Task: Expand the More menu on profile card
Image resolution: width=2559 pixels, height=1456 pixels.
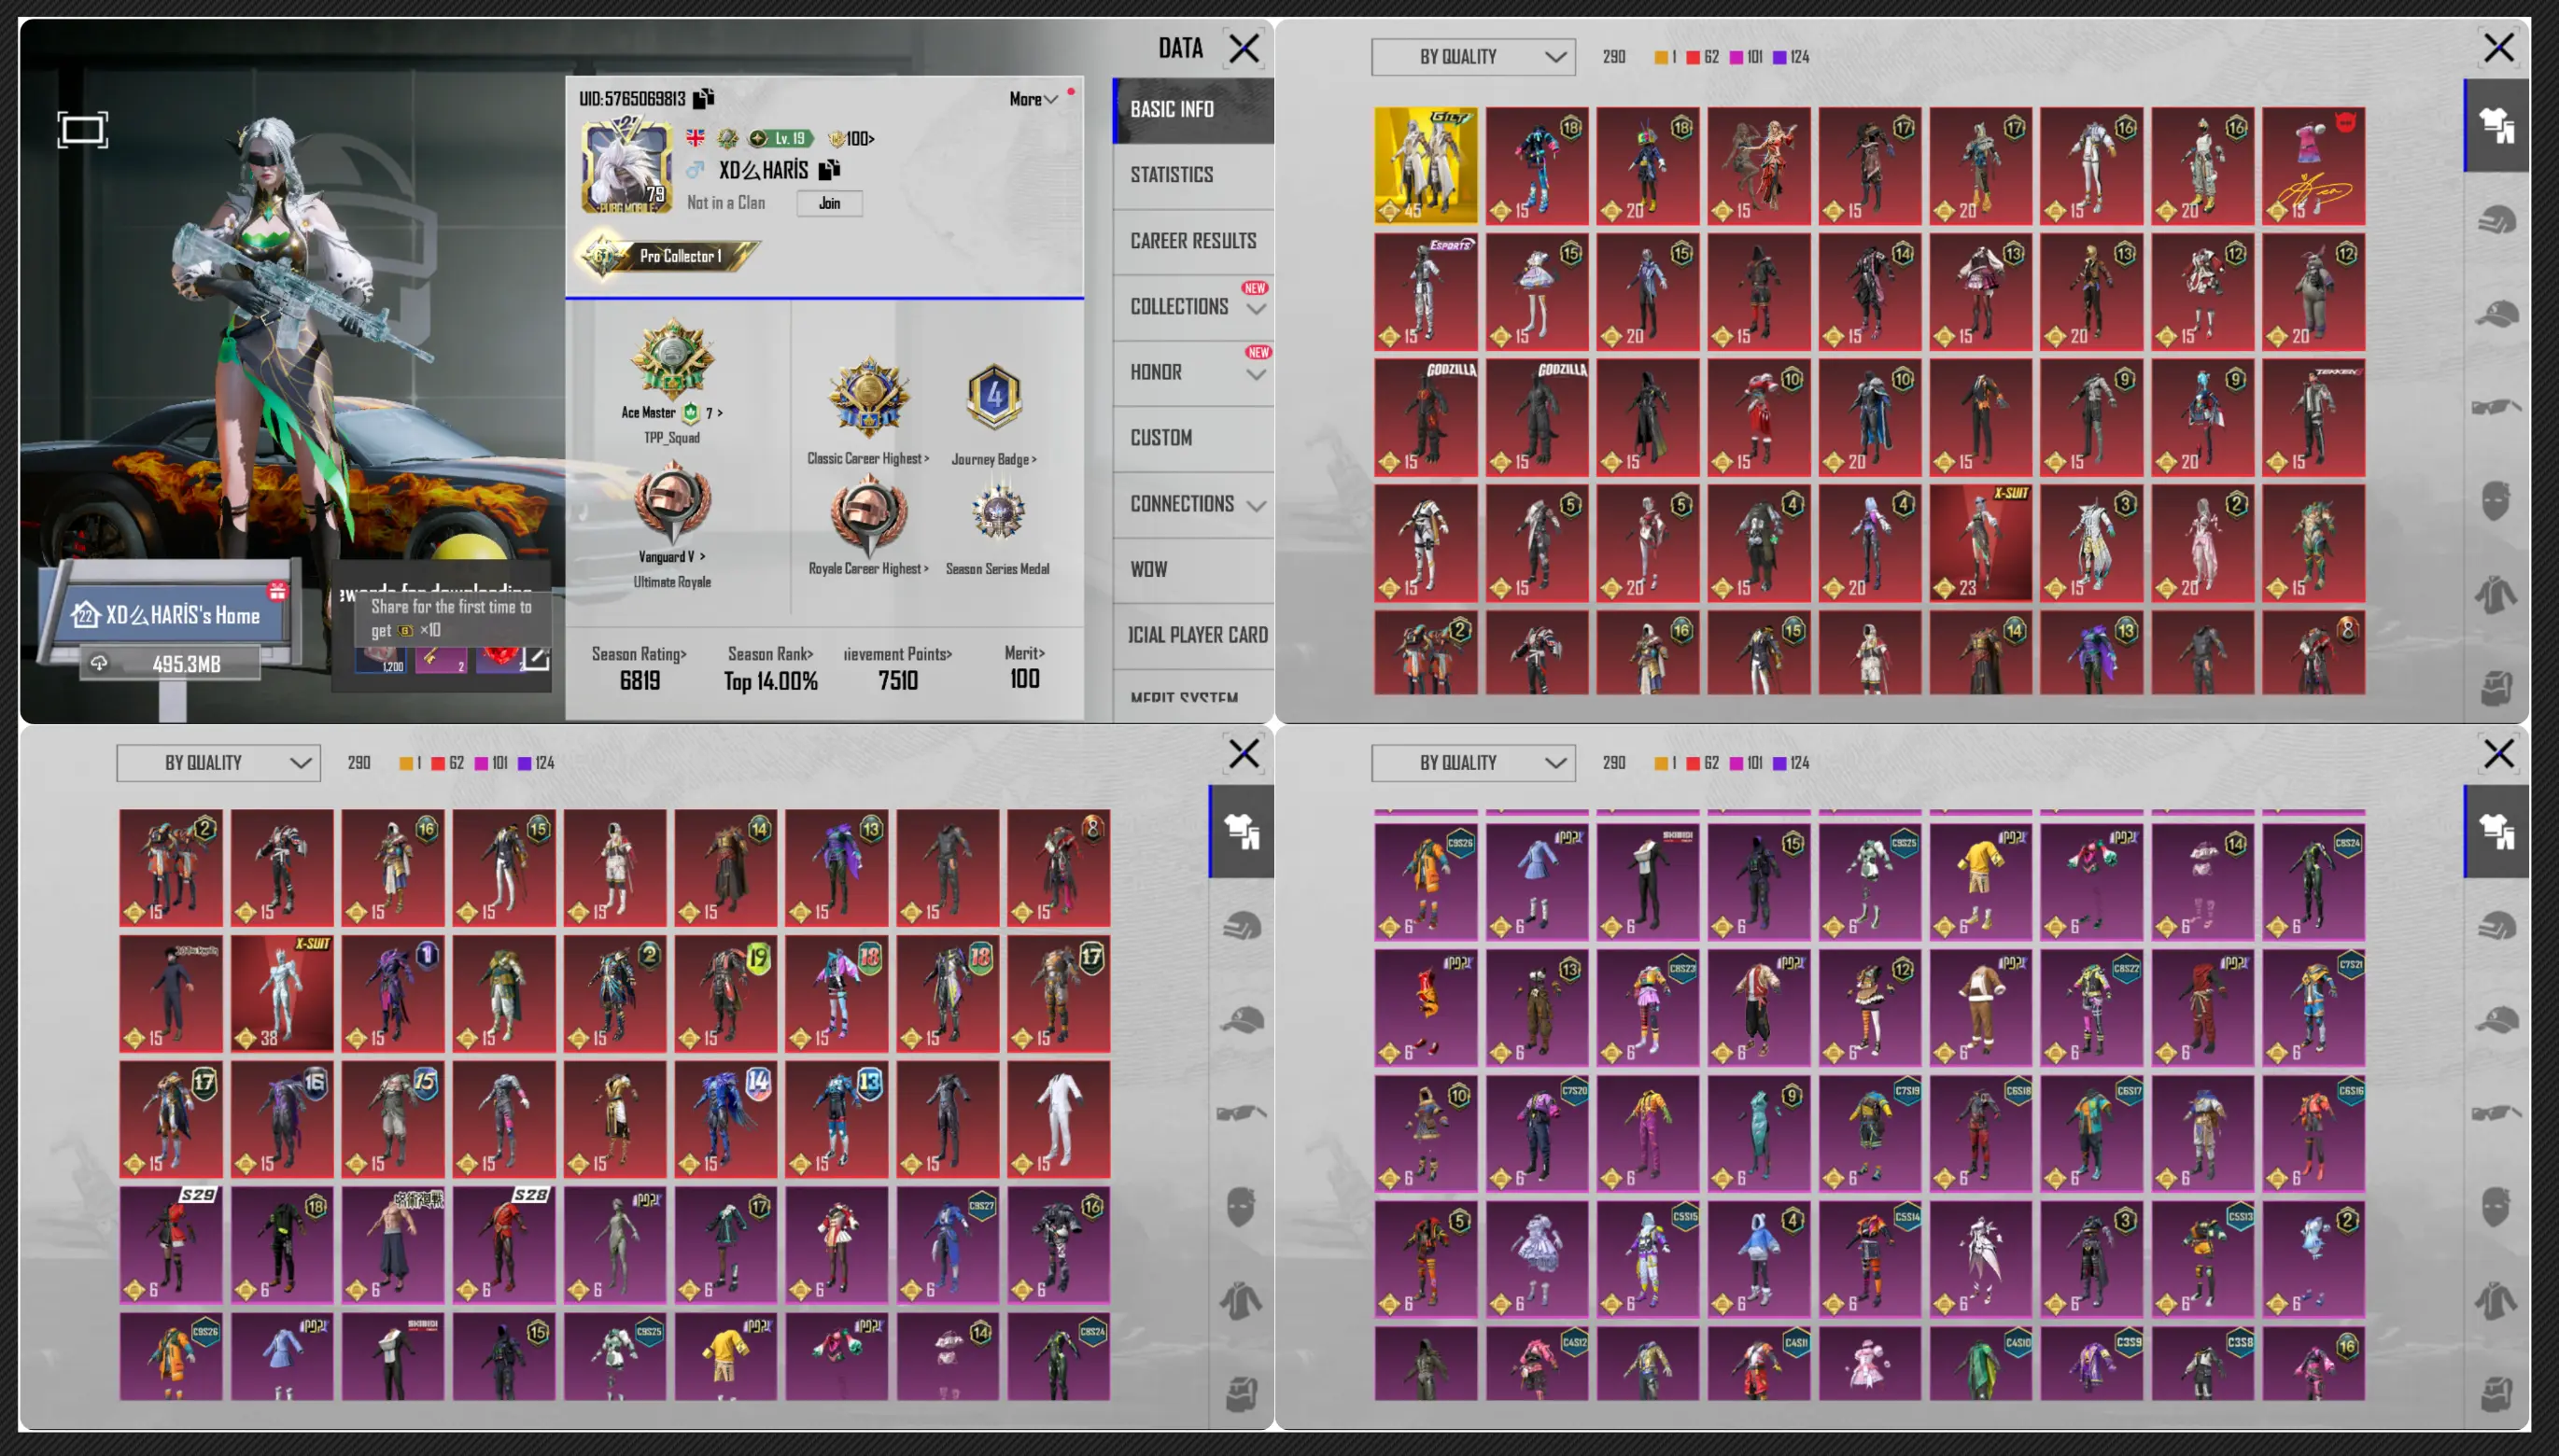Action: (x=1033, y=98)
